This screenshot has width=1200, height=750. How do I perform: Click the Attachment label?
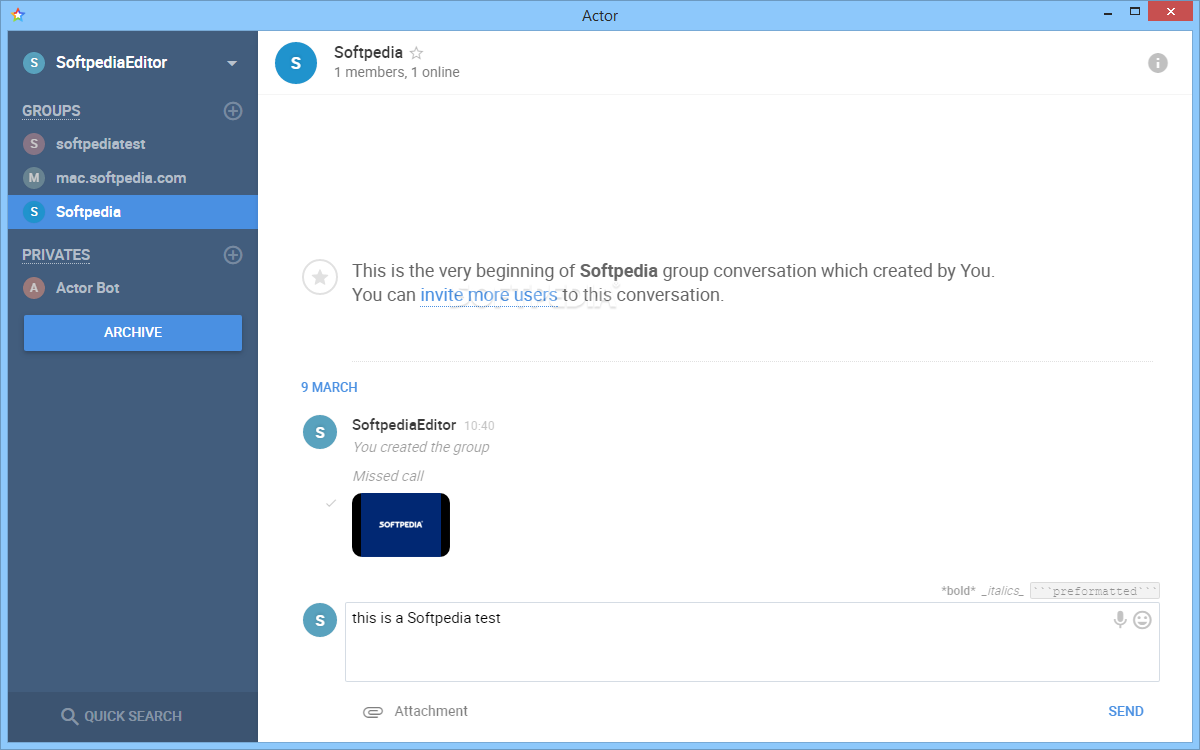point(431,712)
